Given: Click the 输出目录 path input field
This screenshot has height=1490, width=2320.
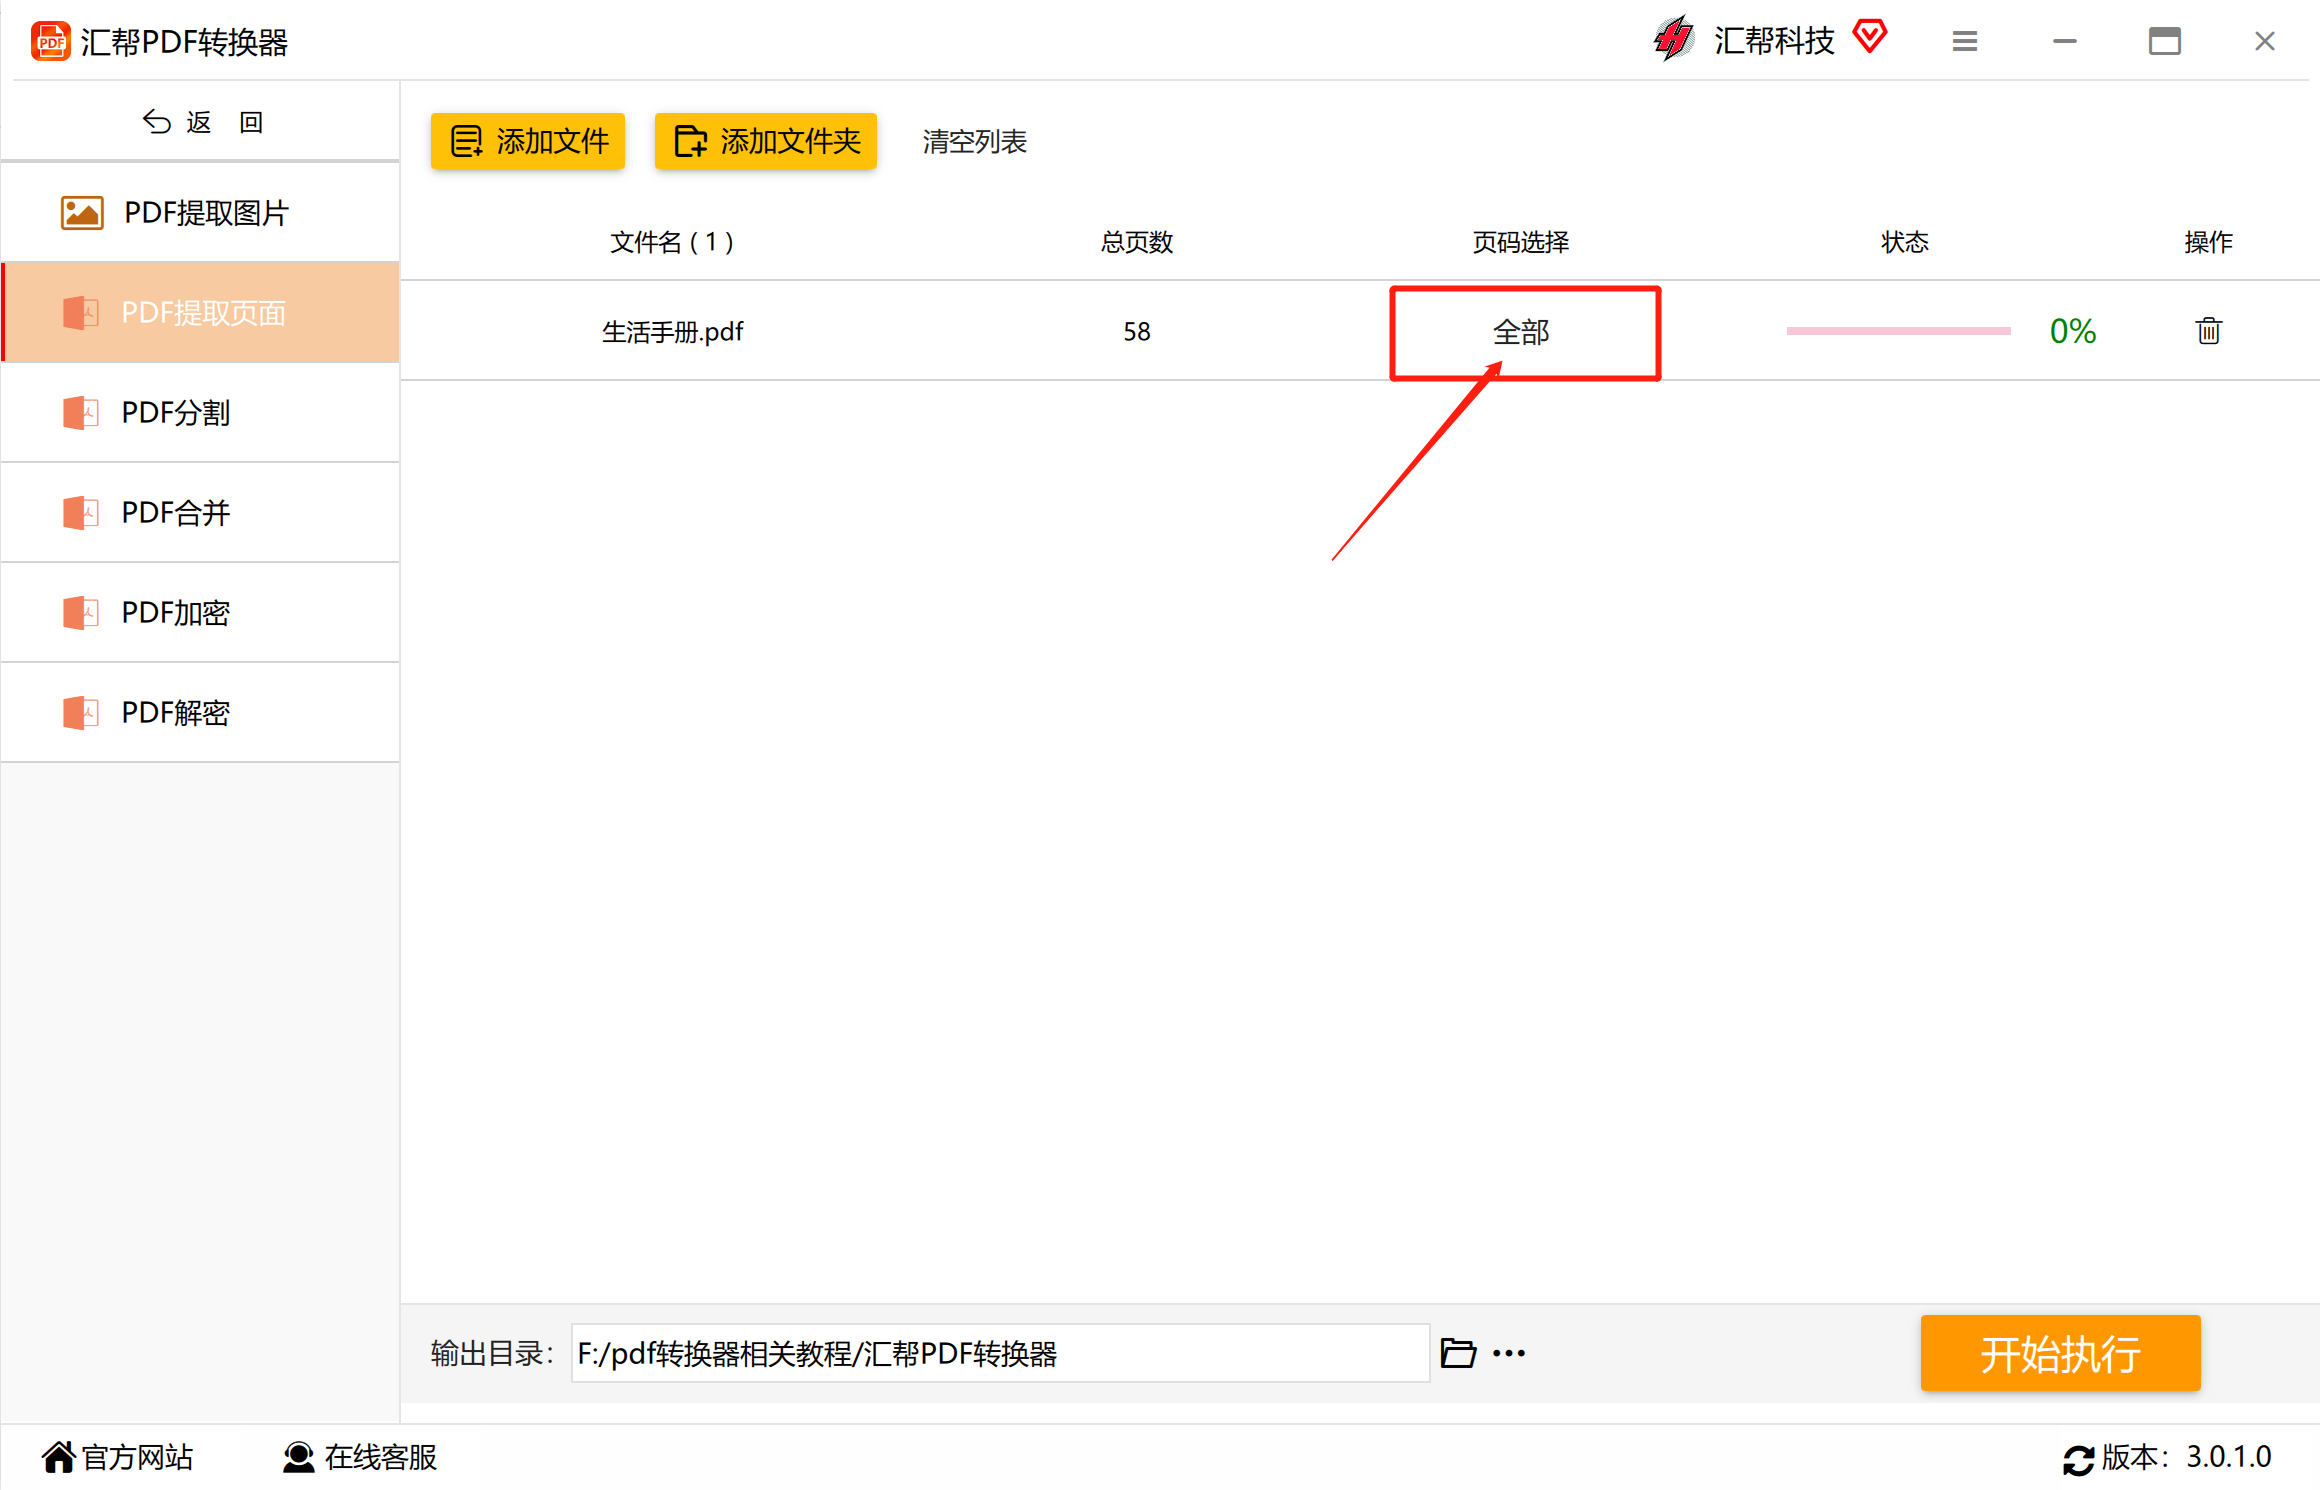Looking at the screenshot, I should [1000, 1353].
